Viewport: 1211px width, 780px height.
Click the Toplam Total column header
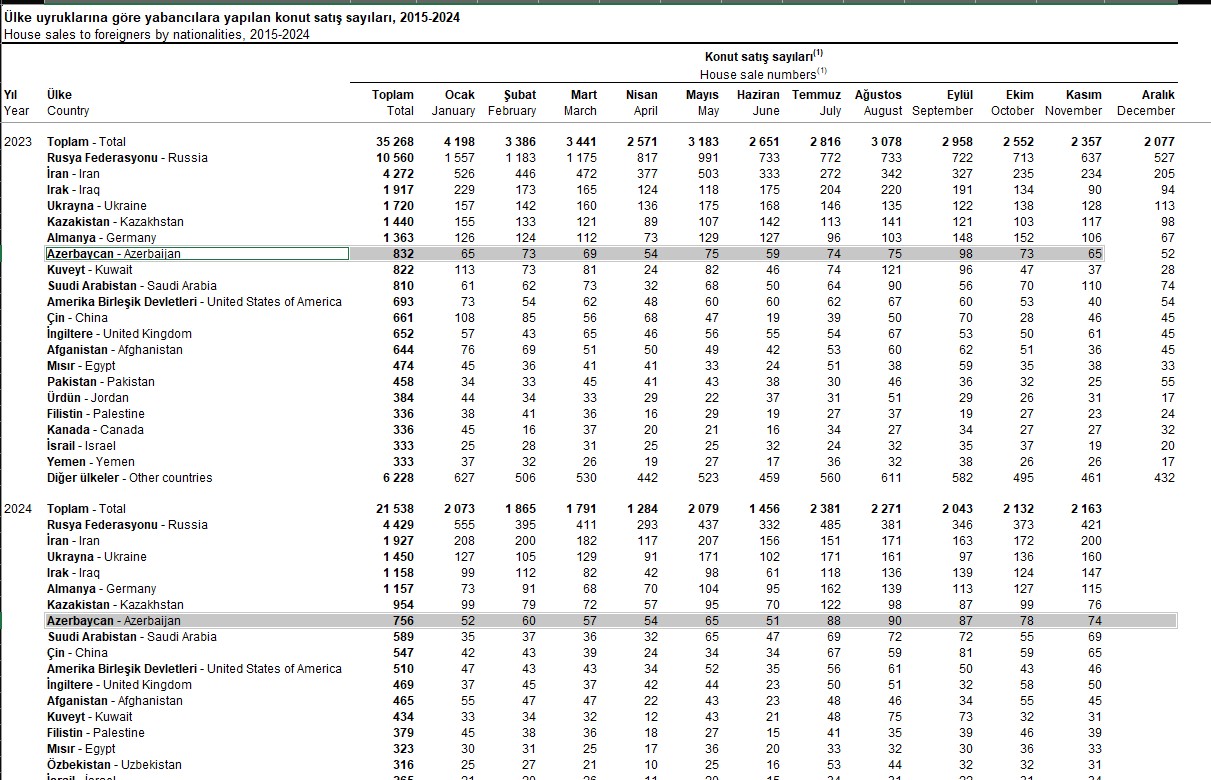(x=393, y=103)
